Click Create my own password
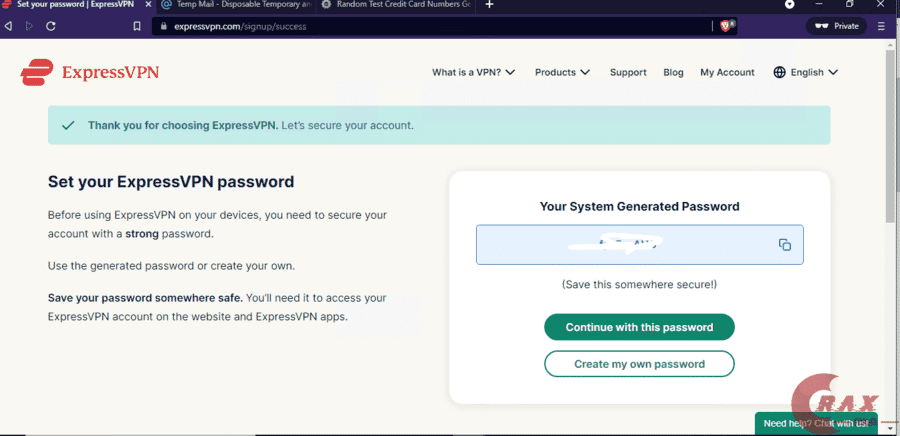The height and width of the screenshot is (436, 900). tap(639, 364)
